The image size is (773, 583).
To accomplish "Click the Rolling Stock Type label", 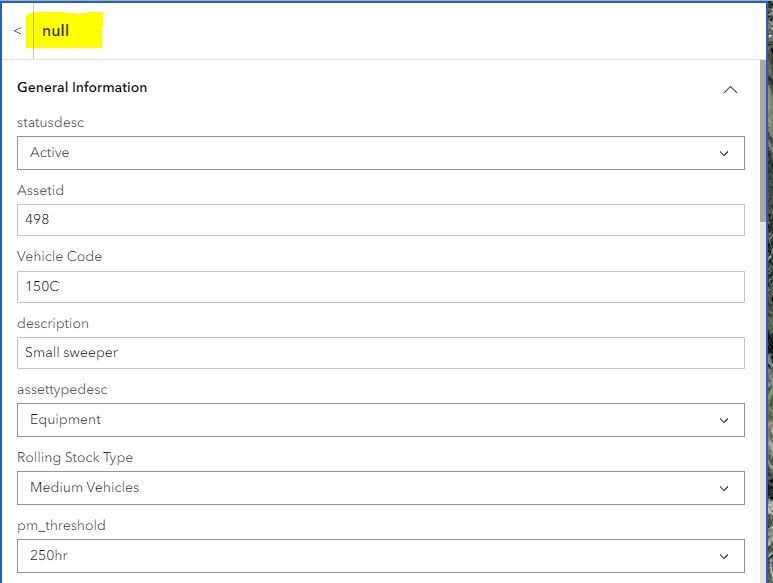I will tap(75, 457).
